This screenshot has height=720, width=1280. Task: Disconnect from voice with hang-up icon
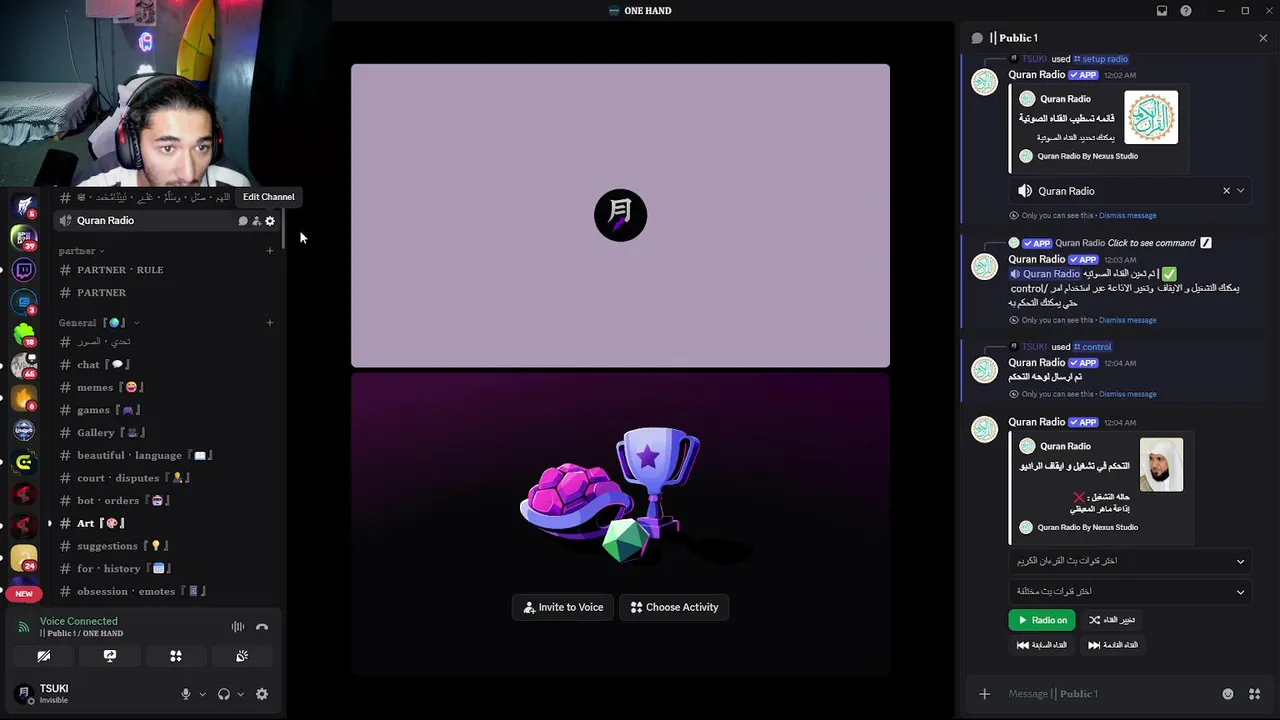pos(262,627)
